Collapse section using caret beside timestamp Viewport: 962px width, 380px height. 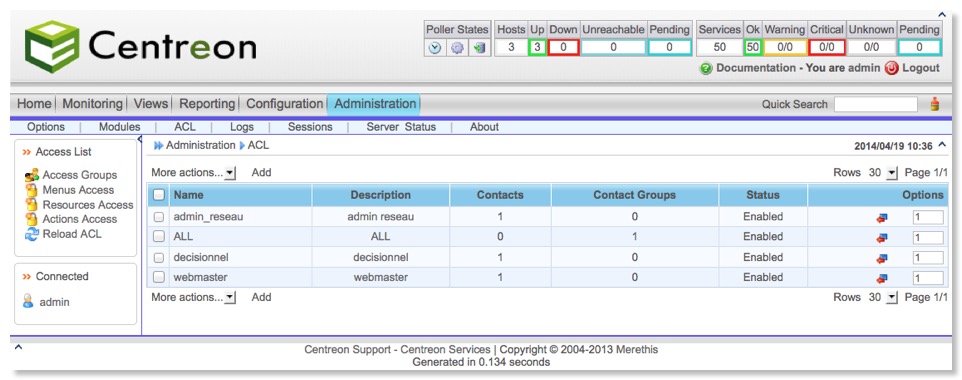(942, 145)
